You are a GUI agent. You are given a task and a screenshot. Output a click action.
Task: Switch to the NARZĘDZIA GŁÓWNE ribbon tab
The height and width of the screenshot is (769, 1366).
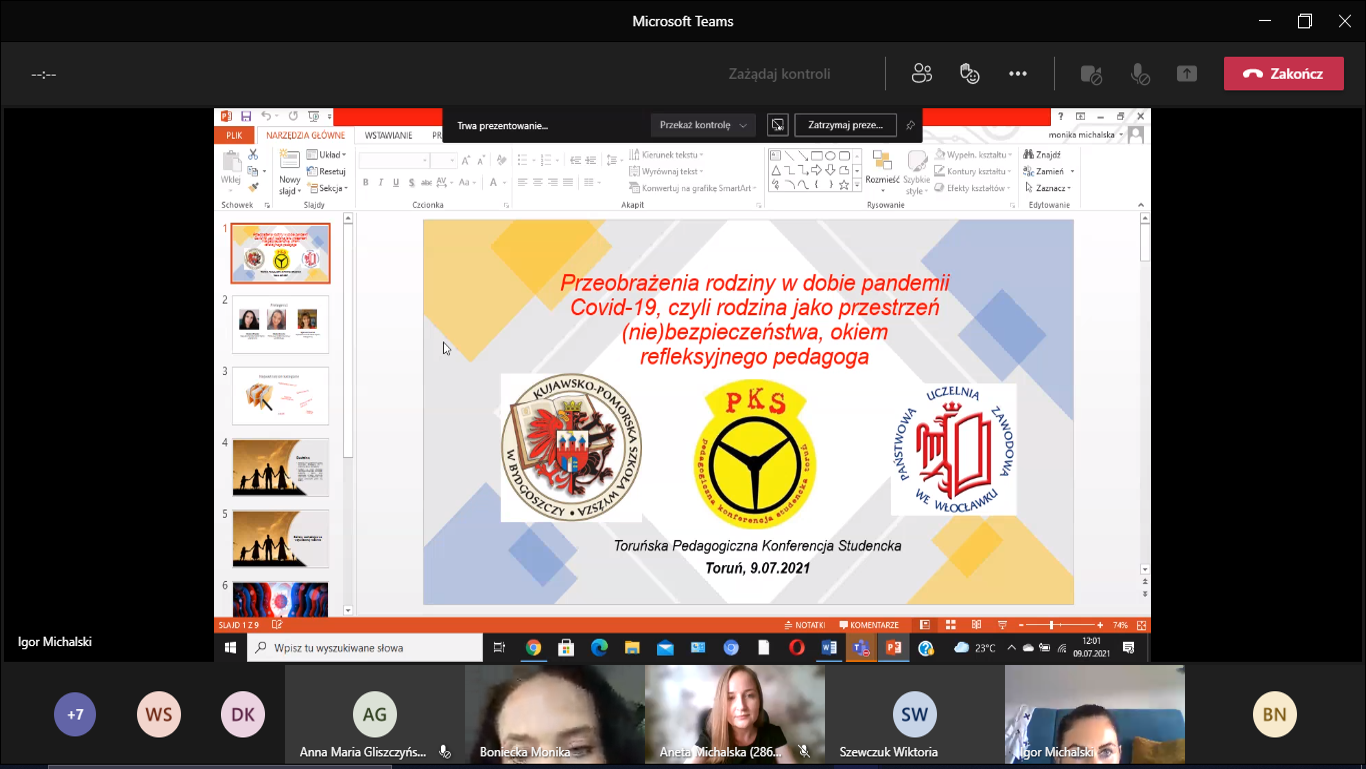coord(305,135)
